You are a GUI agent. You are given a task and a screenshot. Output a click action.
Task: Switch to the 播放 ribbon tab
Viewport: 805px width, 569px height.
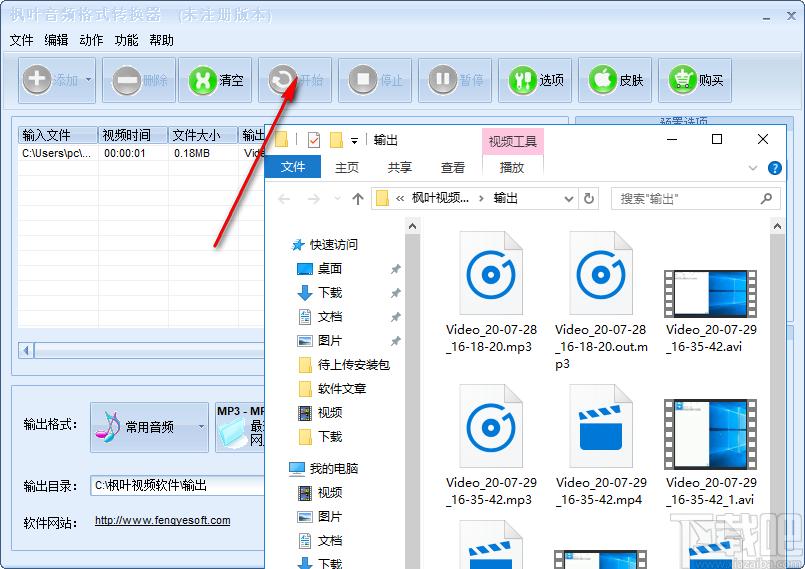[x=512, y=167]
